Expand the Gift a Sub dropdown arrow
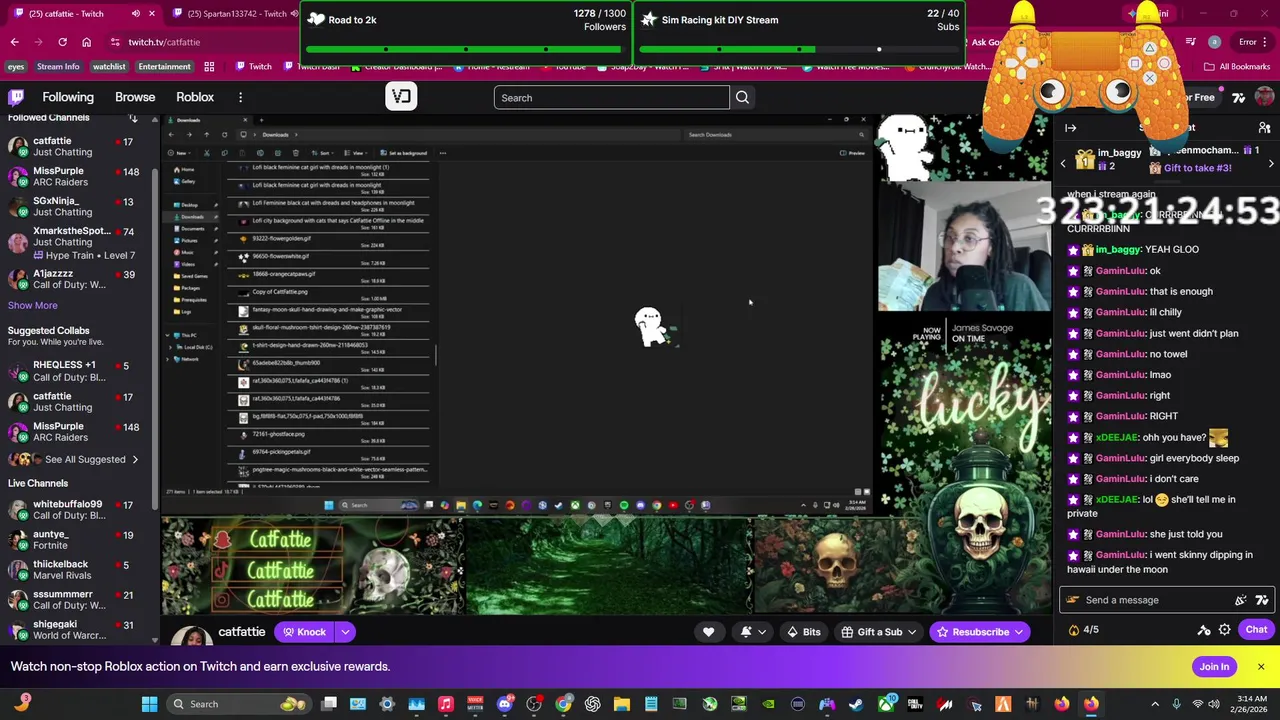 click(911, 632)
